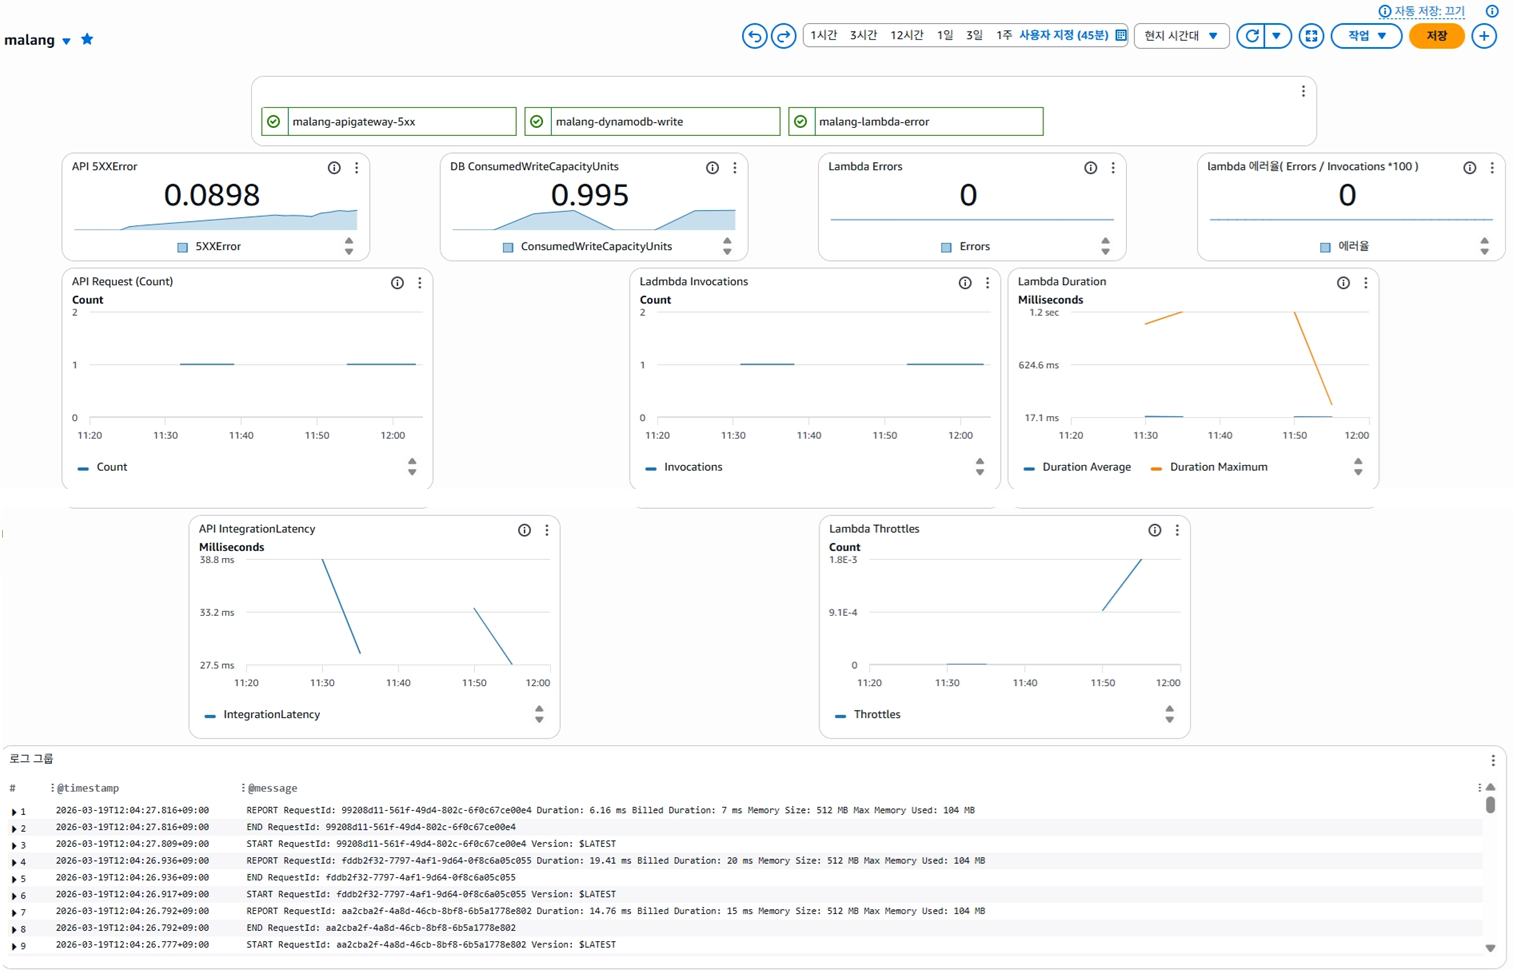Save the dashboard with the 저장 button
This screenshot has width=1513, height=970.
tap(1436, 35)
